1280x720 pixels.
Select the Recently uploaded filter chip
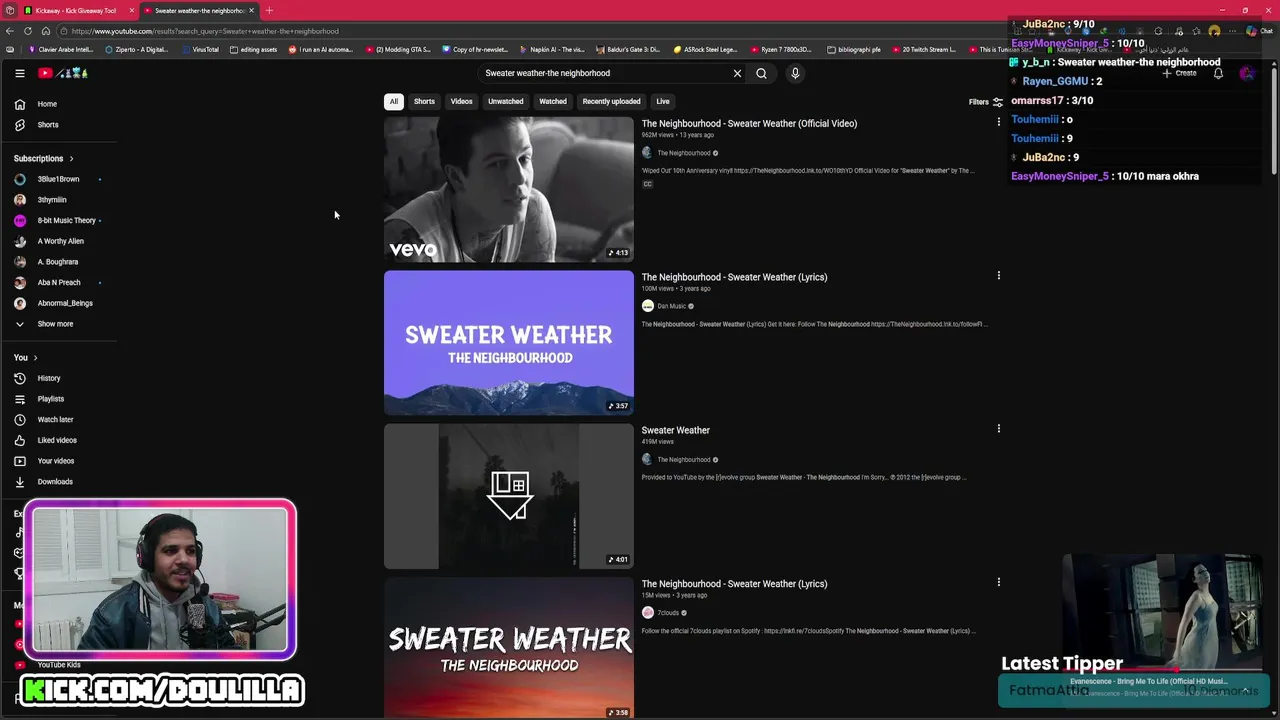pyautogui.click(x=611, y=101)
